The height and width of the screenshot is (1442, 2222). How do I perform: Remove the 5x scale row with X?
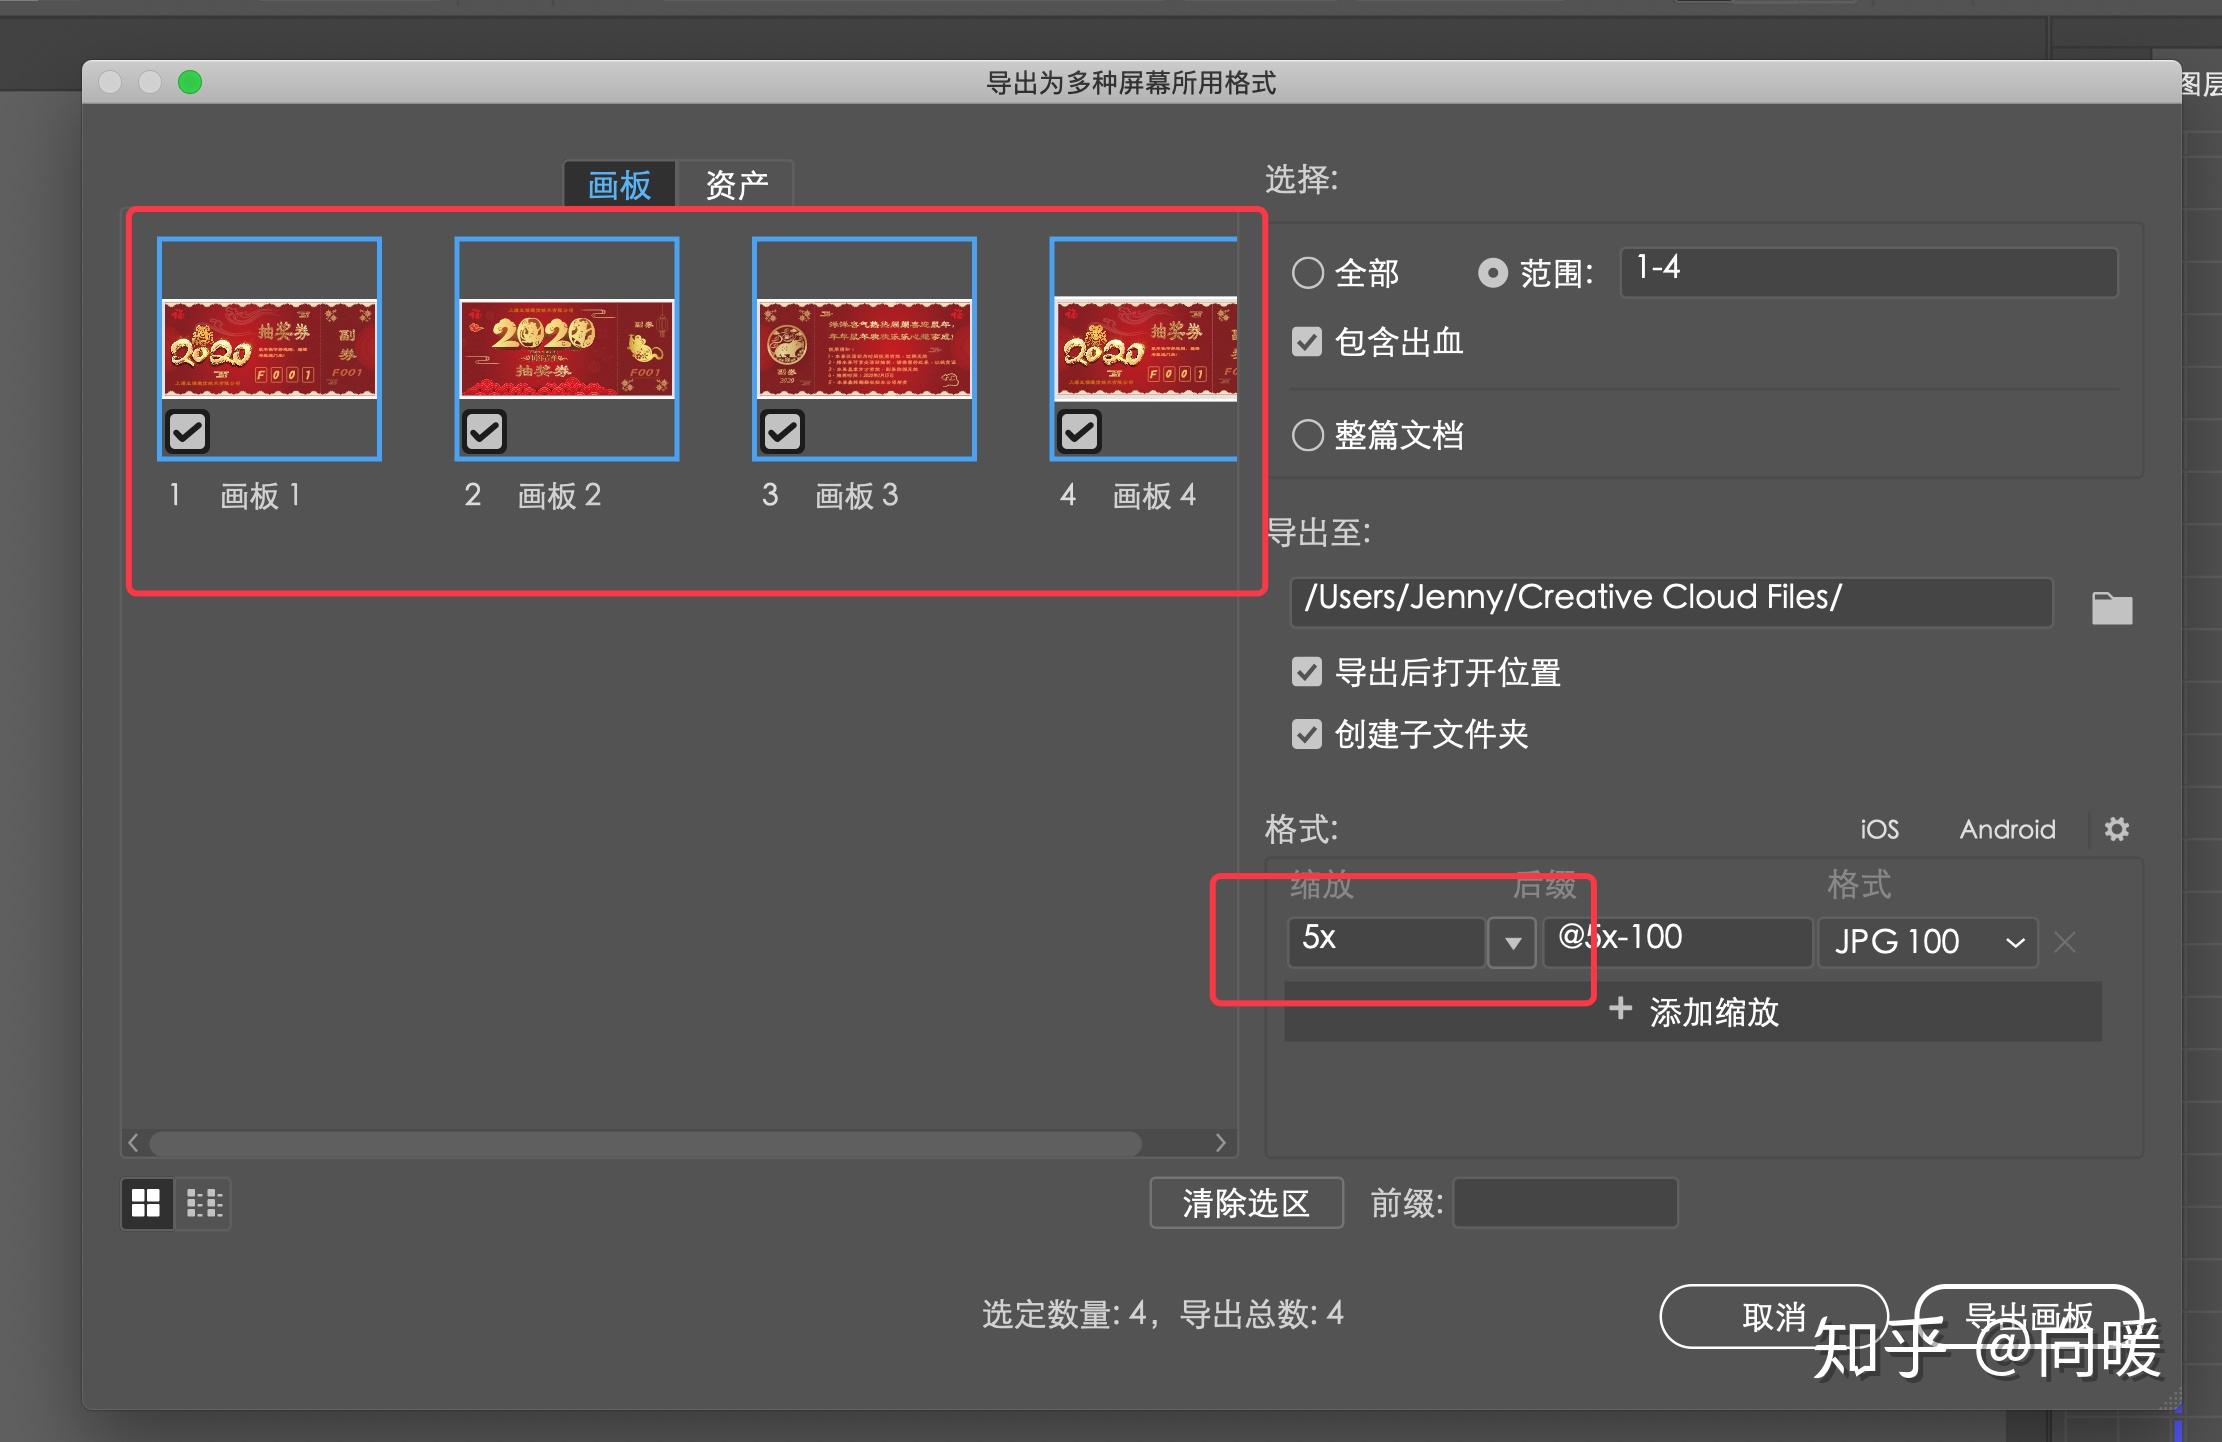coord(2065,942)
